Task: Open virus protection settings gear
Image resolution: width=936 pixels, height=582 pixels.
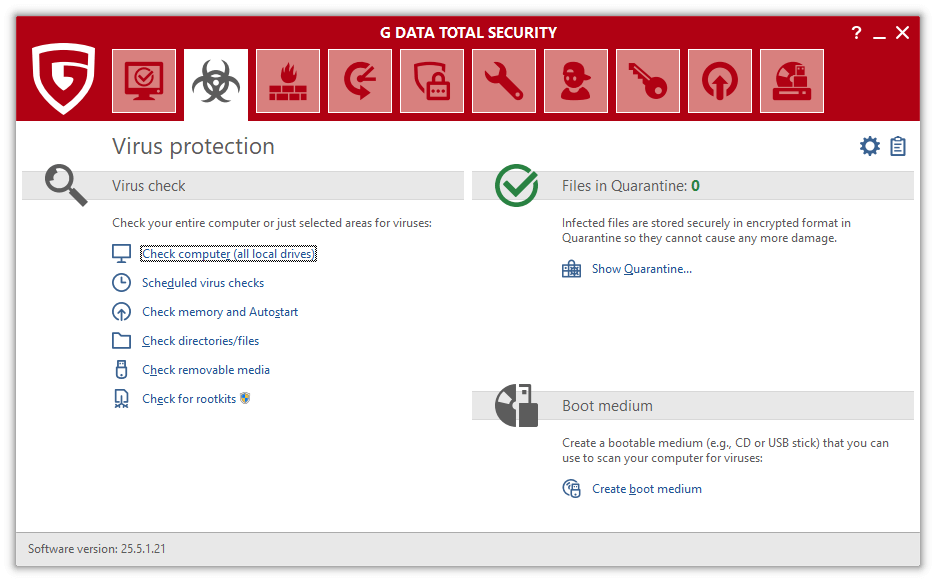Action: pyautogui.click(x=870, y=146)
